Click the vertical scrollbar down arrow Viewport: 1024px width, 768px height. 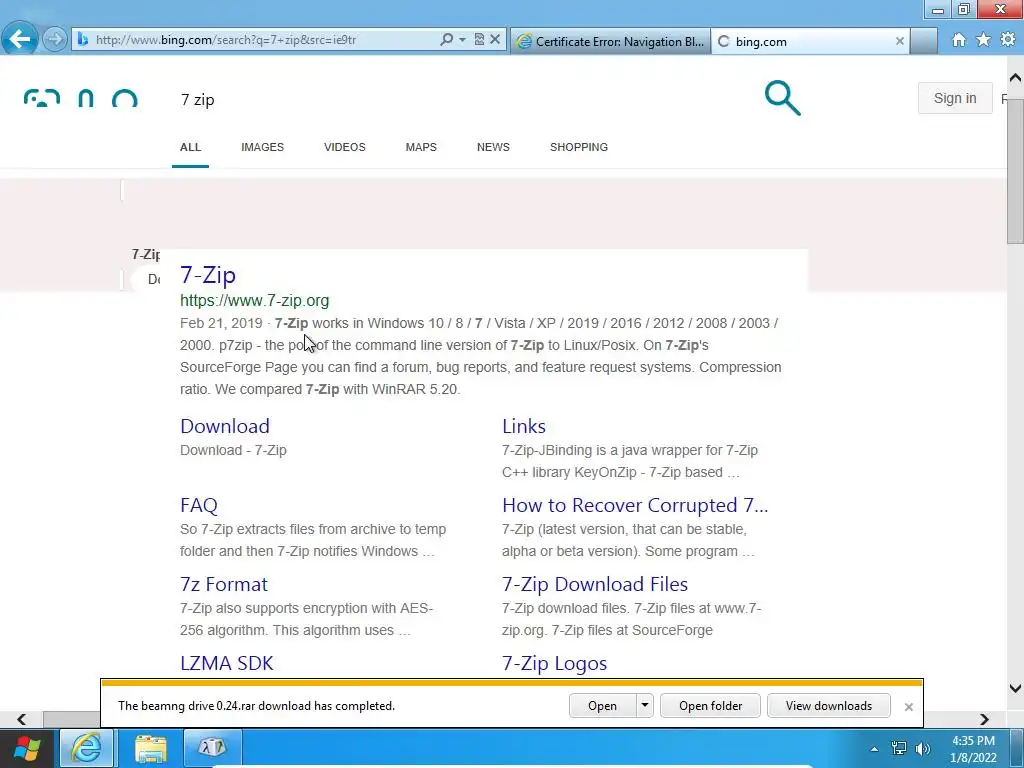pyautogui.click(x=1015, y=688)
